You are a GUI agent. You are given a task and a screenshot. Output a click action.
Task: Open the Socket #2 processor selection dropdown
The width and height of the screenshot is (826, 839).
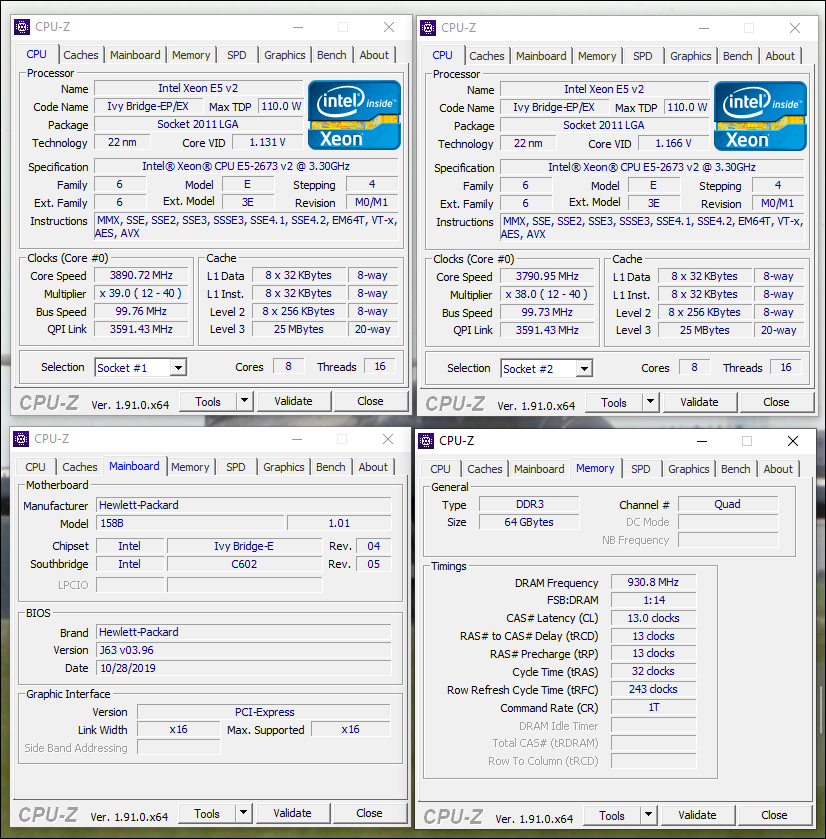[x=585, y=369]
